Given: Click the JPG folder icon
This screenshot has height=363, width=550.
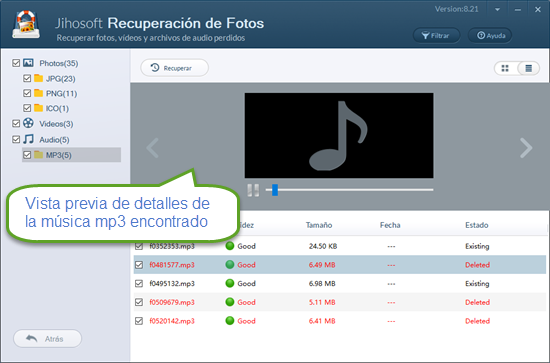Looking at the screenshot, I should click(x=38, y=78).
